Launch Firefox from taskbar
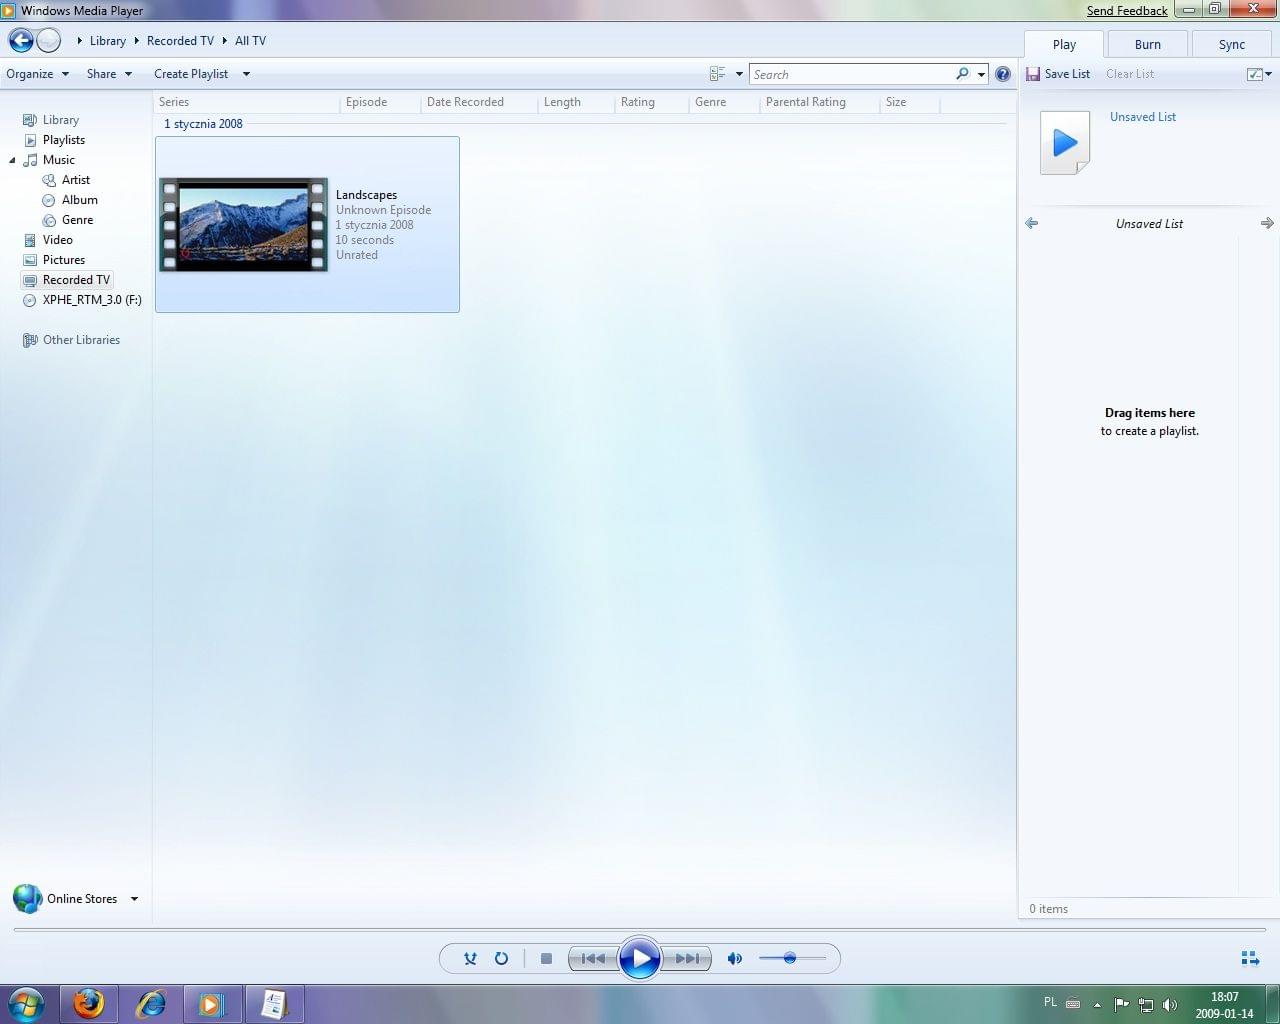Viewport: 1280px width, 1024px height. point(89,1003)
